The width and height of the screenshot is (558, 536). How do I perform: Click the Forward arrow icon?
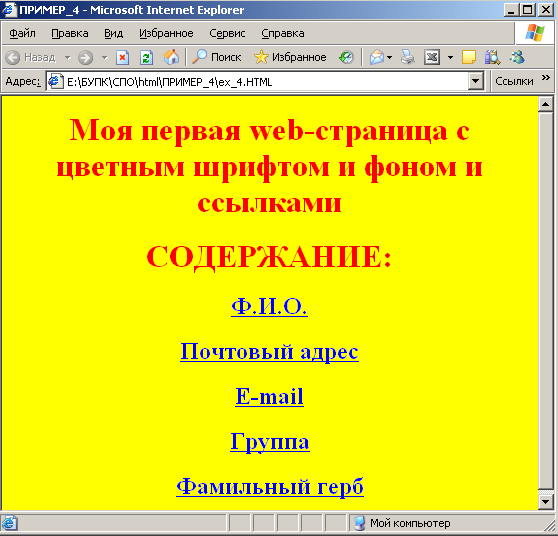tap(85, 57)
